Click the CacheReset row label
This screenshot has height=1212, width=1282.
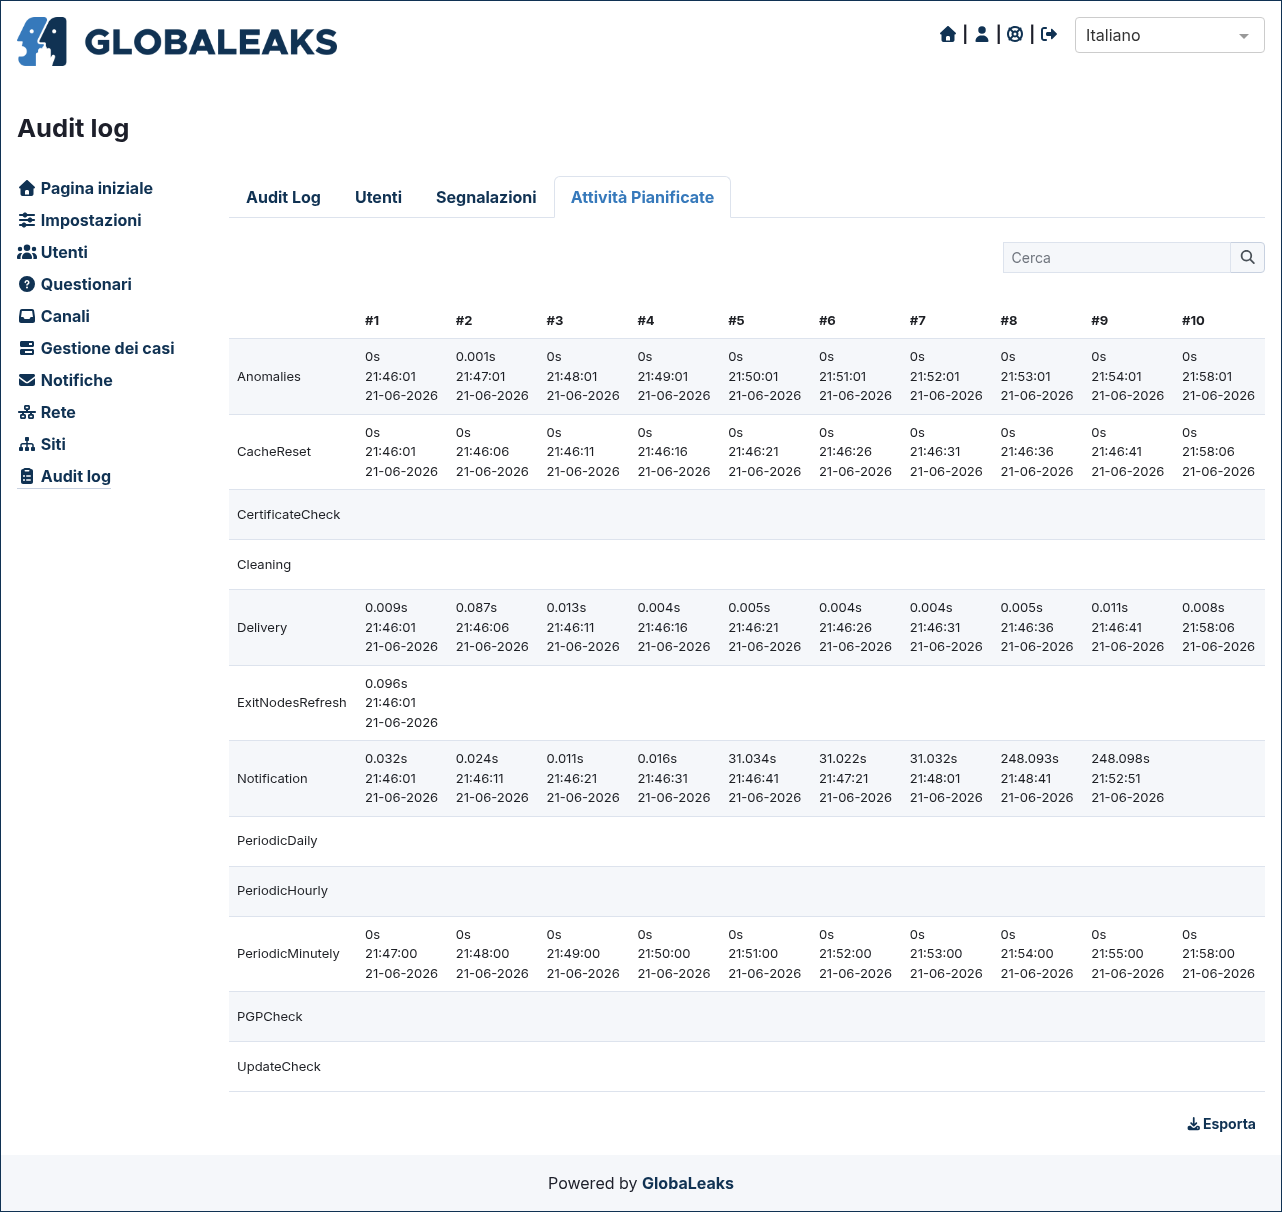[274, 452]
